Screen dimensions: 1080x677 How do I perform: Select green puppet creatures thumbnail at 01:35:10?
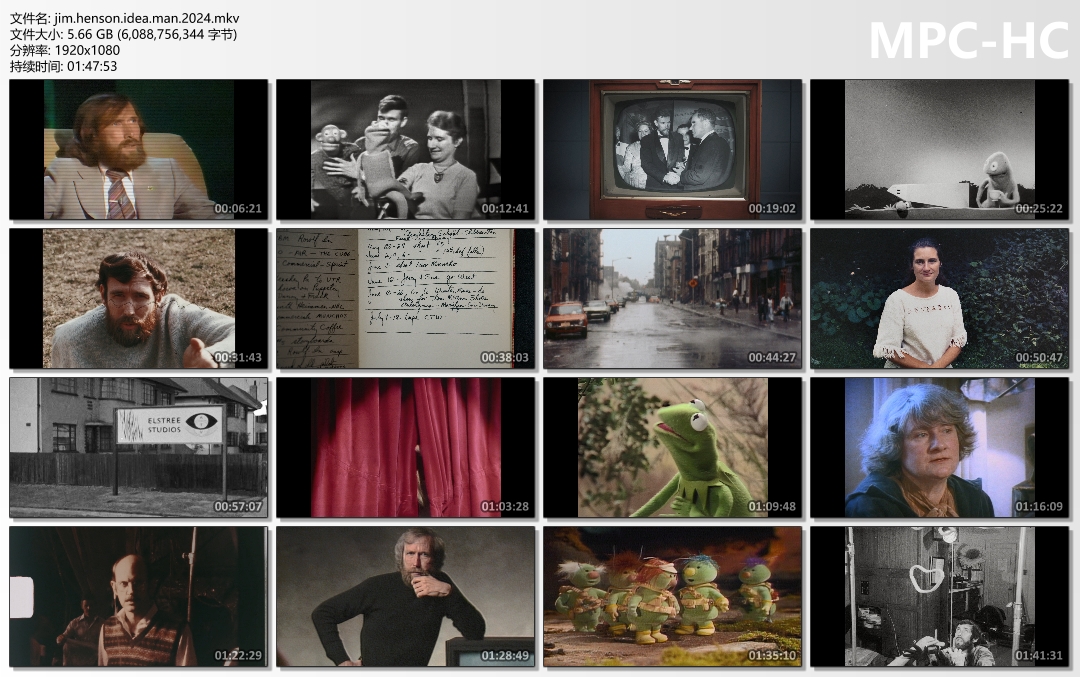pos(672,596)
